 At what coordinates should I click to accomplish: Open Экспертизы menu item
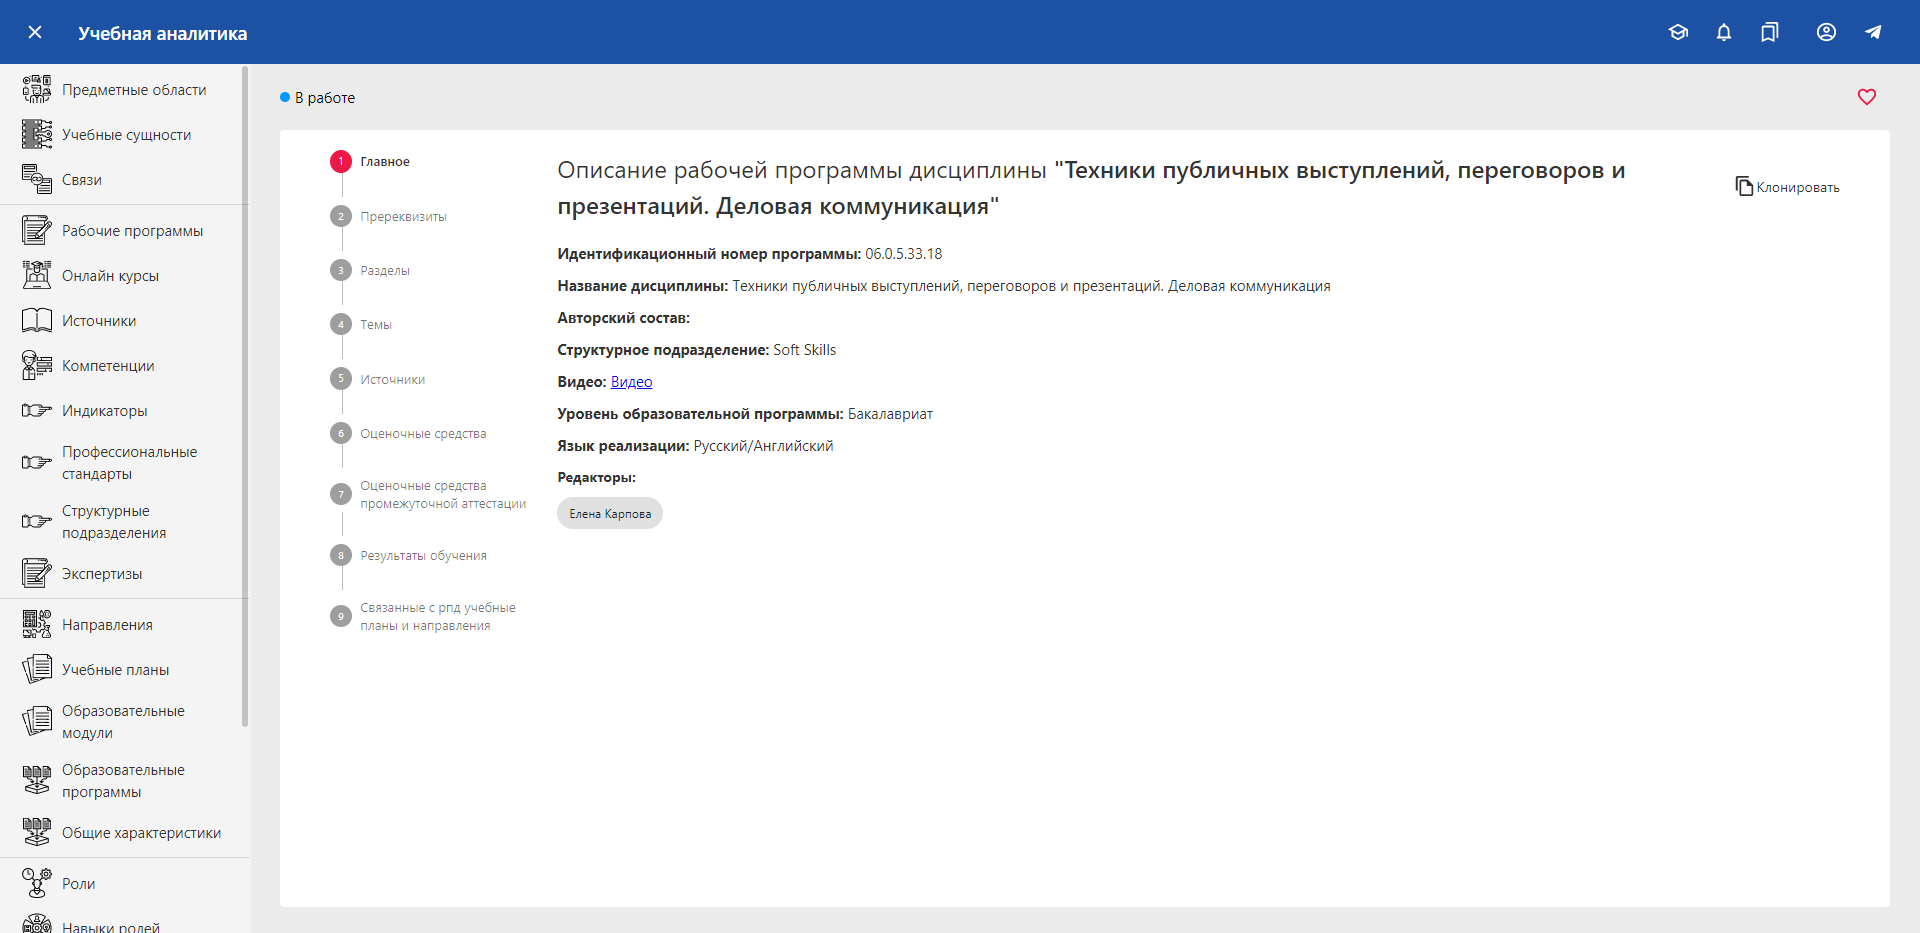125,573
